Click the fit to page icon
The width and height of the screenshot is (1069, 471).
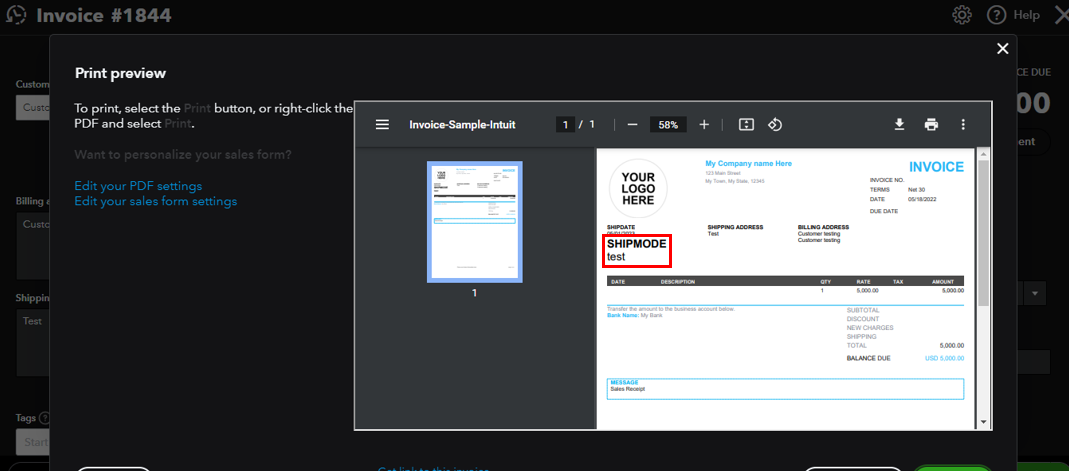coord(746,125)
